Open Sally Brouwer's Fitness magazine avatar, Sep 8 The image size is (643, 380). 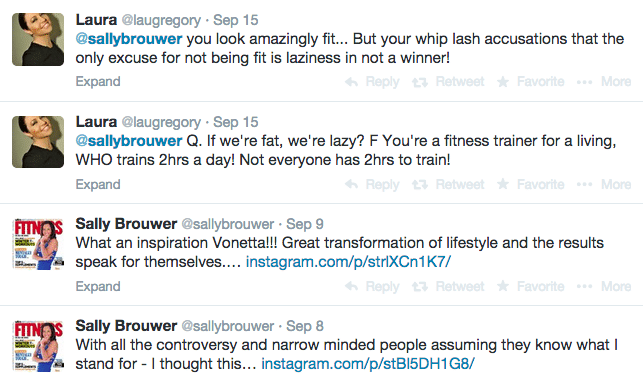click(x=38, y=346)
